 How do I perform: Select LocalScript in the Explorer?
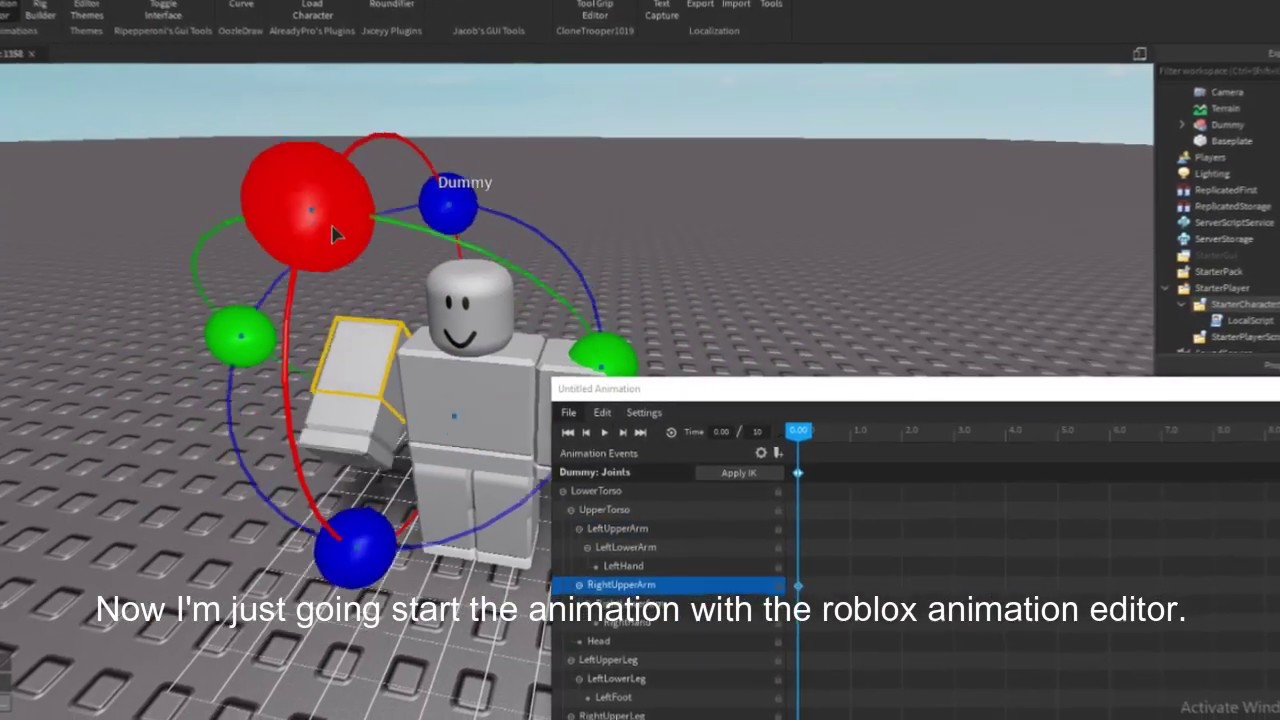point(1250,321)
